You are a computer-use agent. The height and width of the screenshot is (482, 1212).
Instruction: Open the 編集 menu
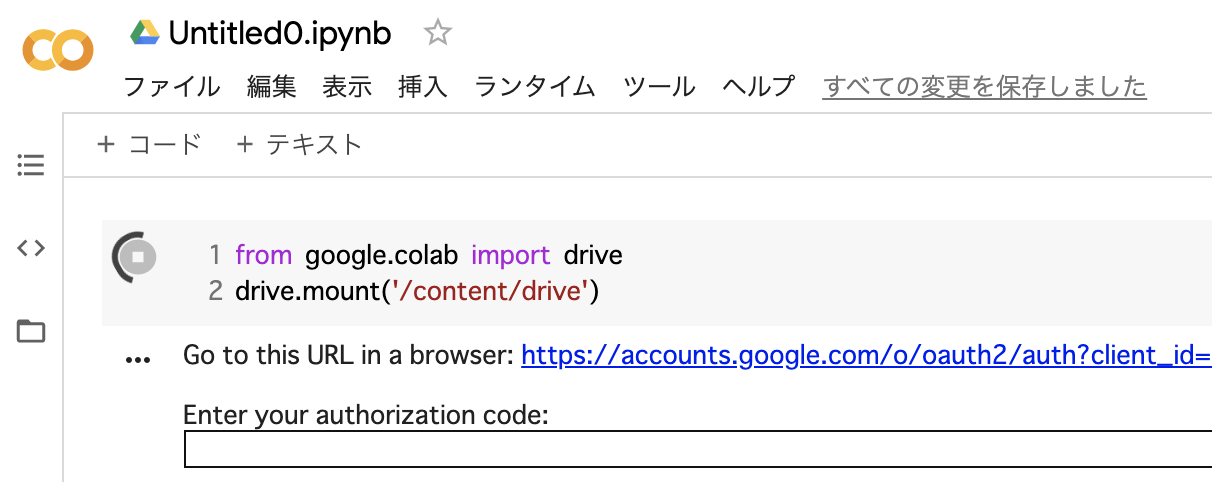click(x=272, y=87)
